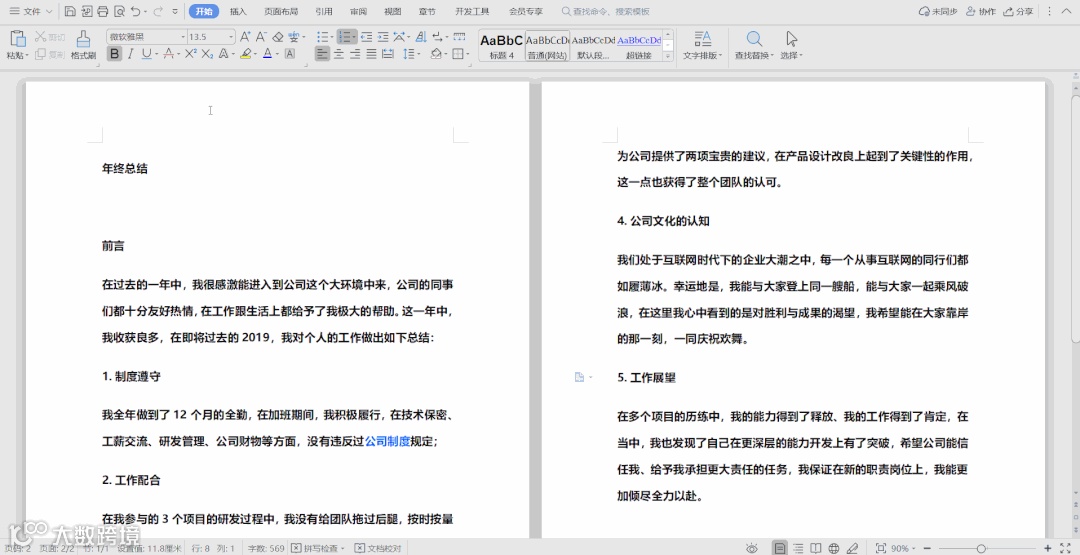Click the increase font size icon
This screenshot has width=1080, height=555.
pos(245,36)
